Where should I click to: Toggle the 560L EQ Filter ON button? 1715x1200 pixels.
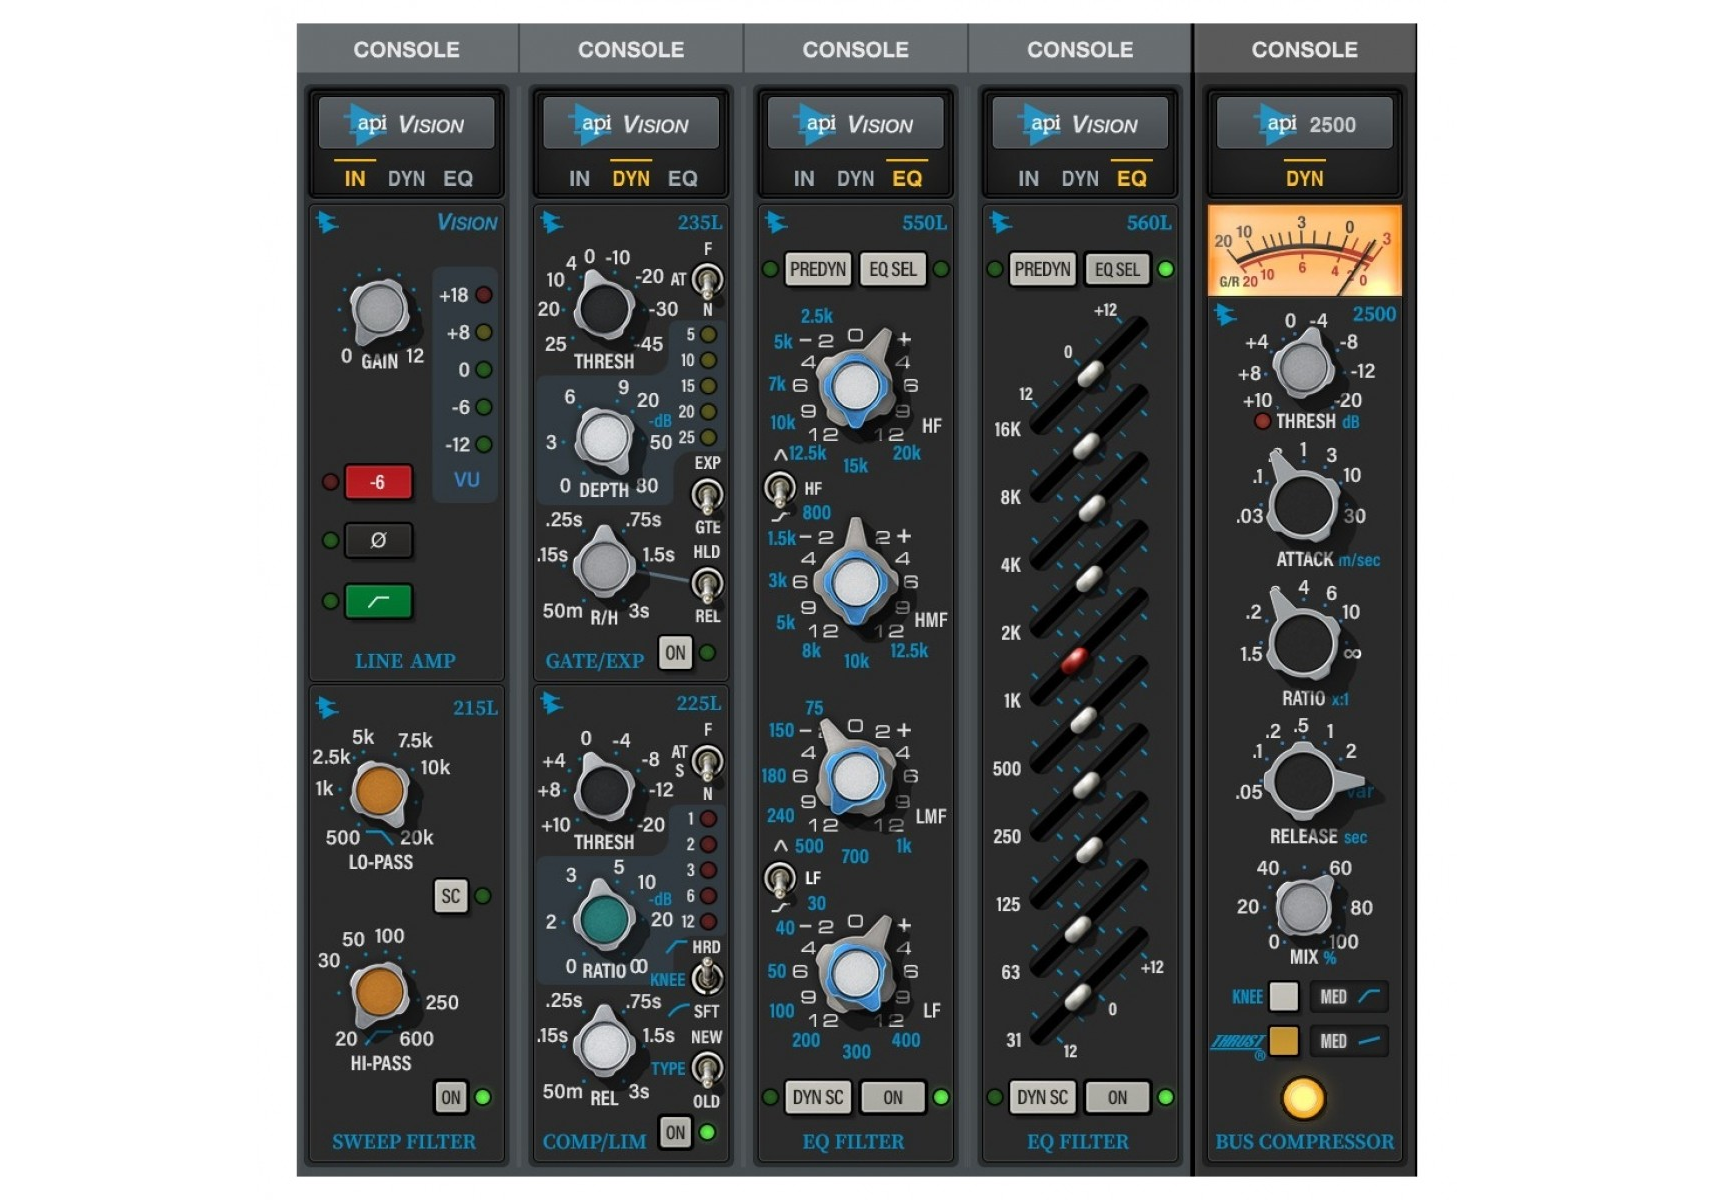click(1117, 1097)
